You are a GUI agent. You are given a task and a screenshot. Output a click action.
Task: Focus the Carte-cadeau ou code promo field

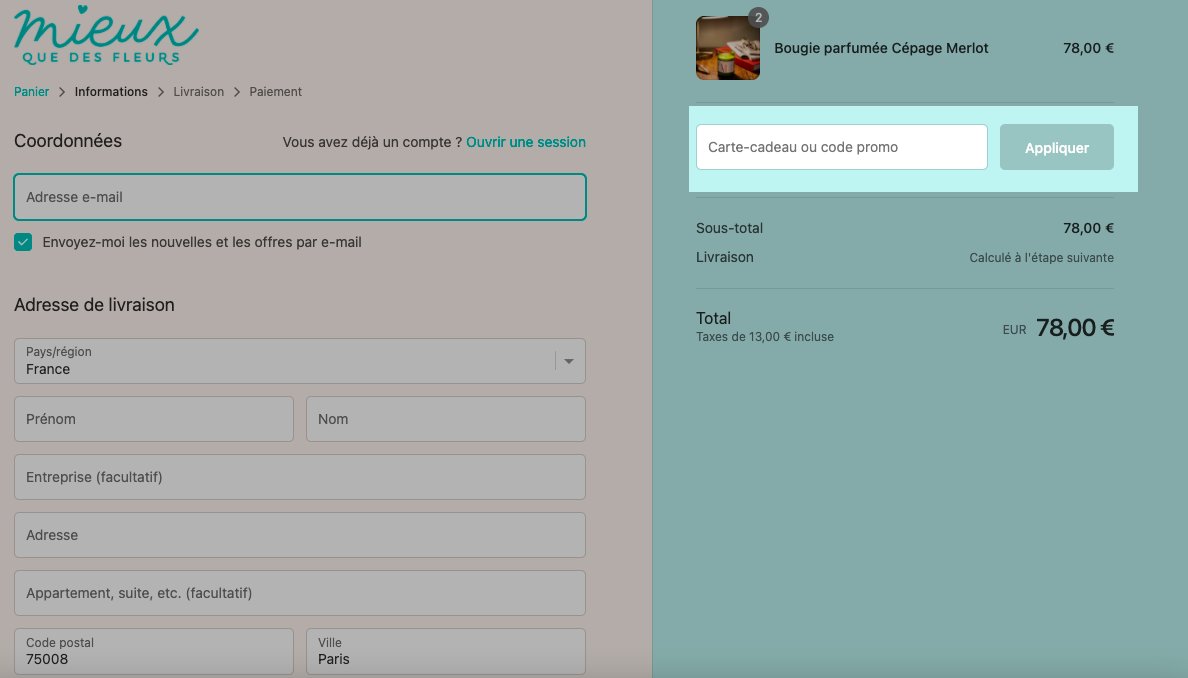click(842, 147)
